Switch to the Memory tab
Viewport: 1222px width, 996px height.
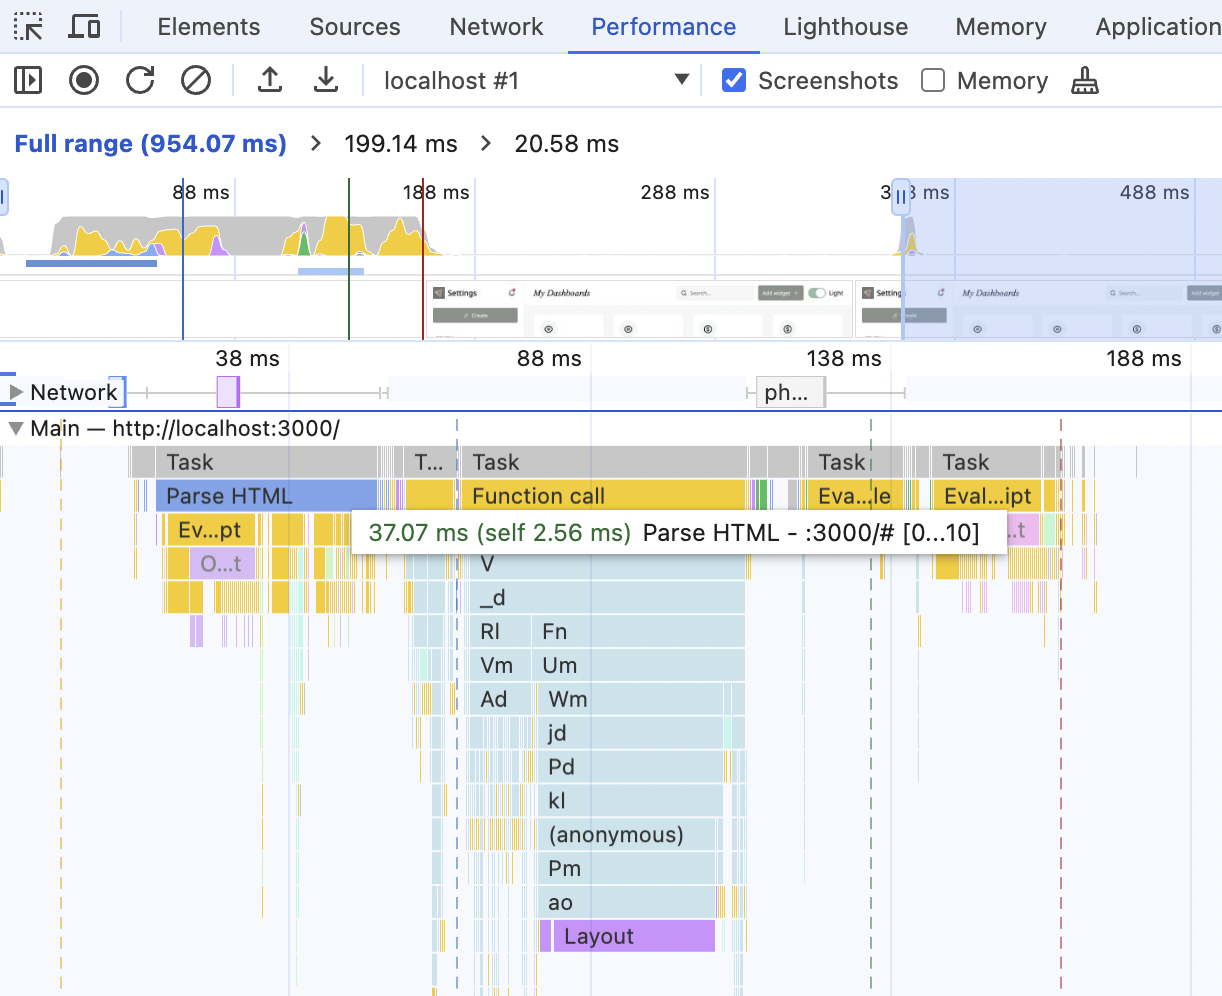[999, 26]
